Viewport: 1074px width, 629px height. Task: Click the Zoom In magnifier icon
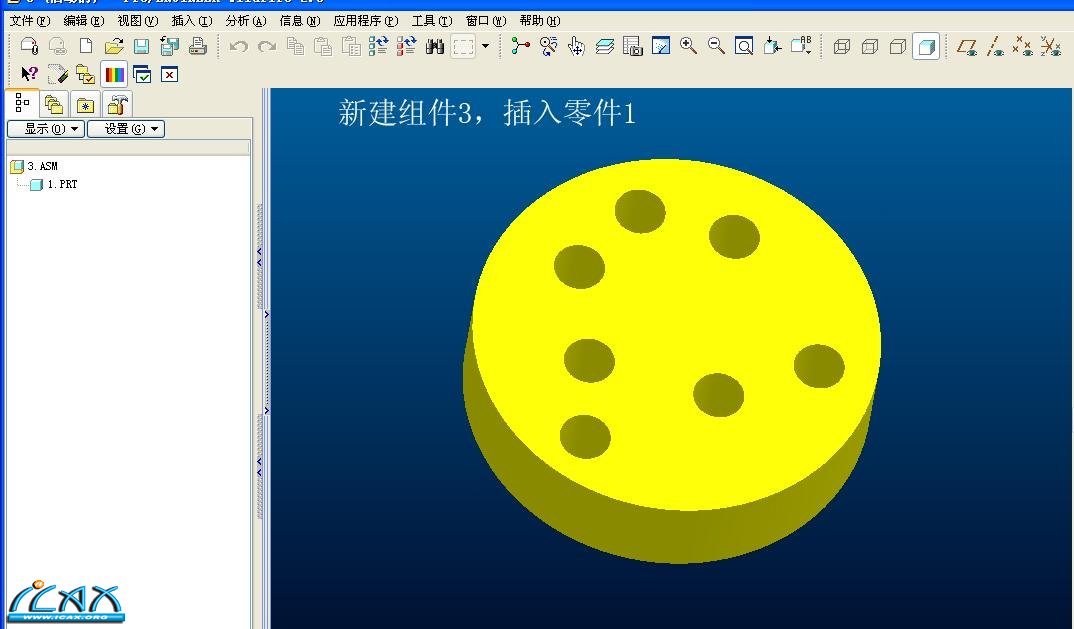(688, 46)
